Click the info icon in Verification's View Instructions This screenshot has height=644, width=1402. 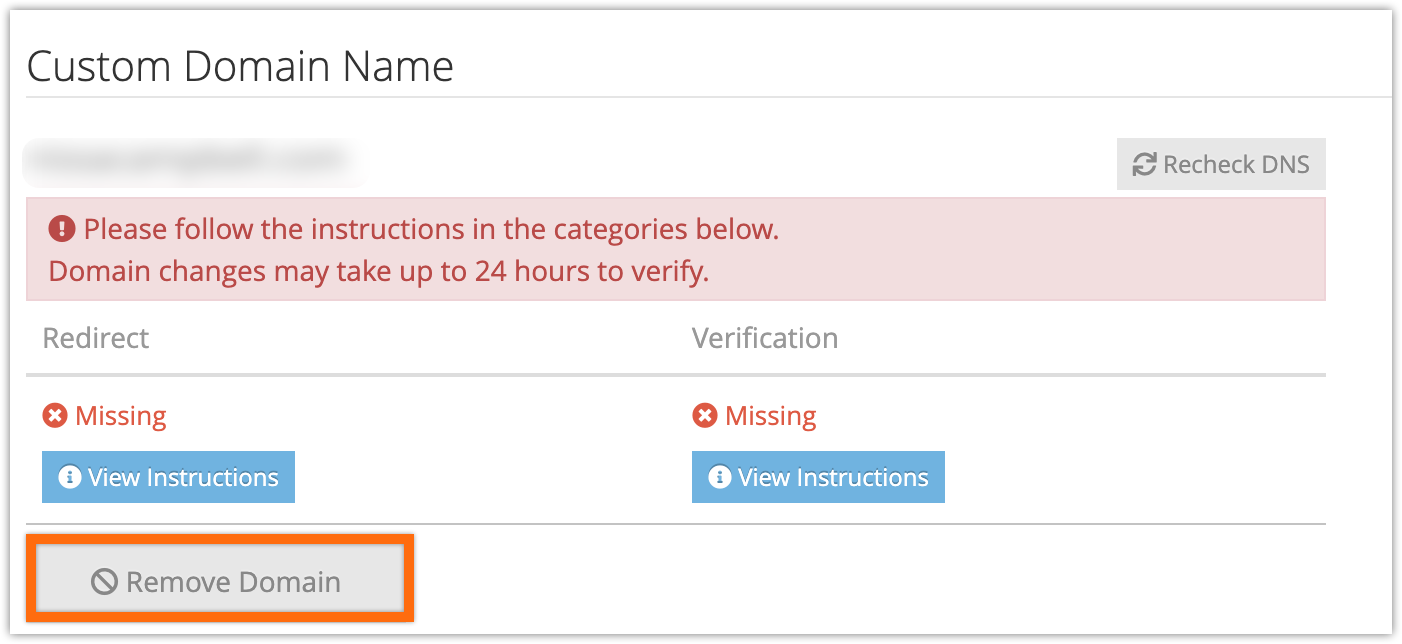click(x=719, y=477)
